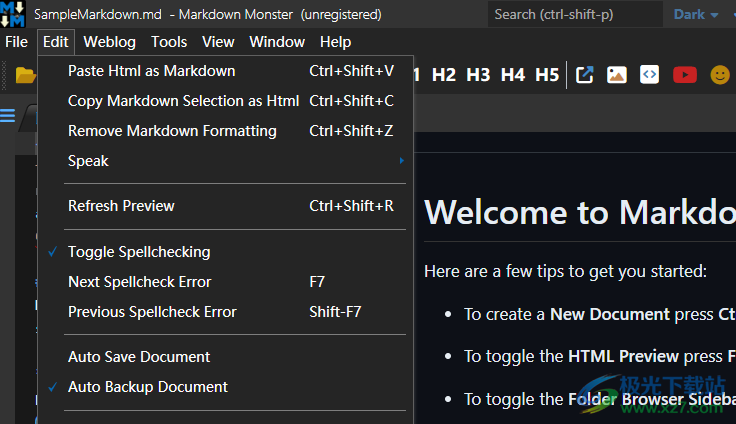Open the emoji picker icon
The width and height of the screenshot is (736, 424).
tap(720, 75)
